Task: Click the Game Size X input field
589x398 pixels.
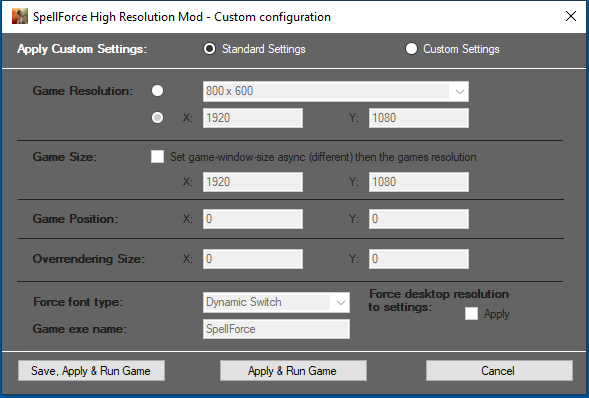Action: [253, 182]
